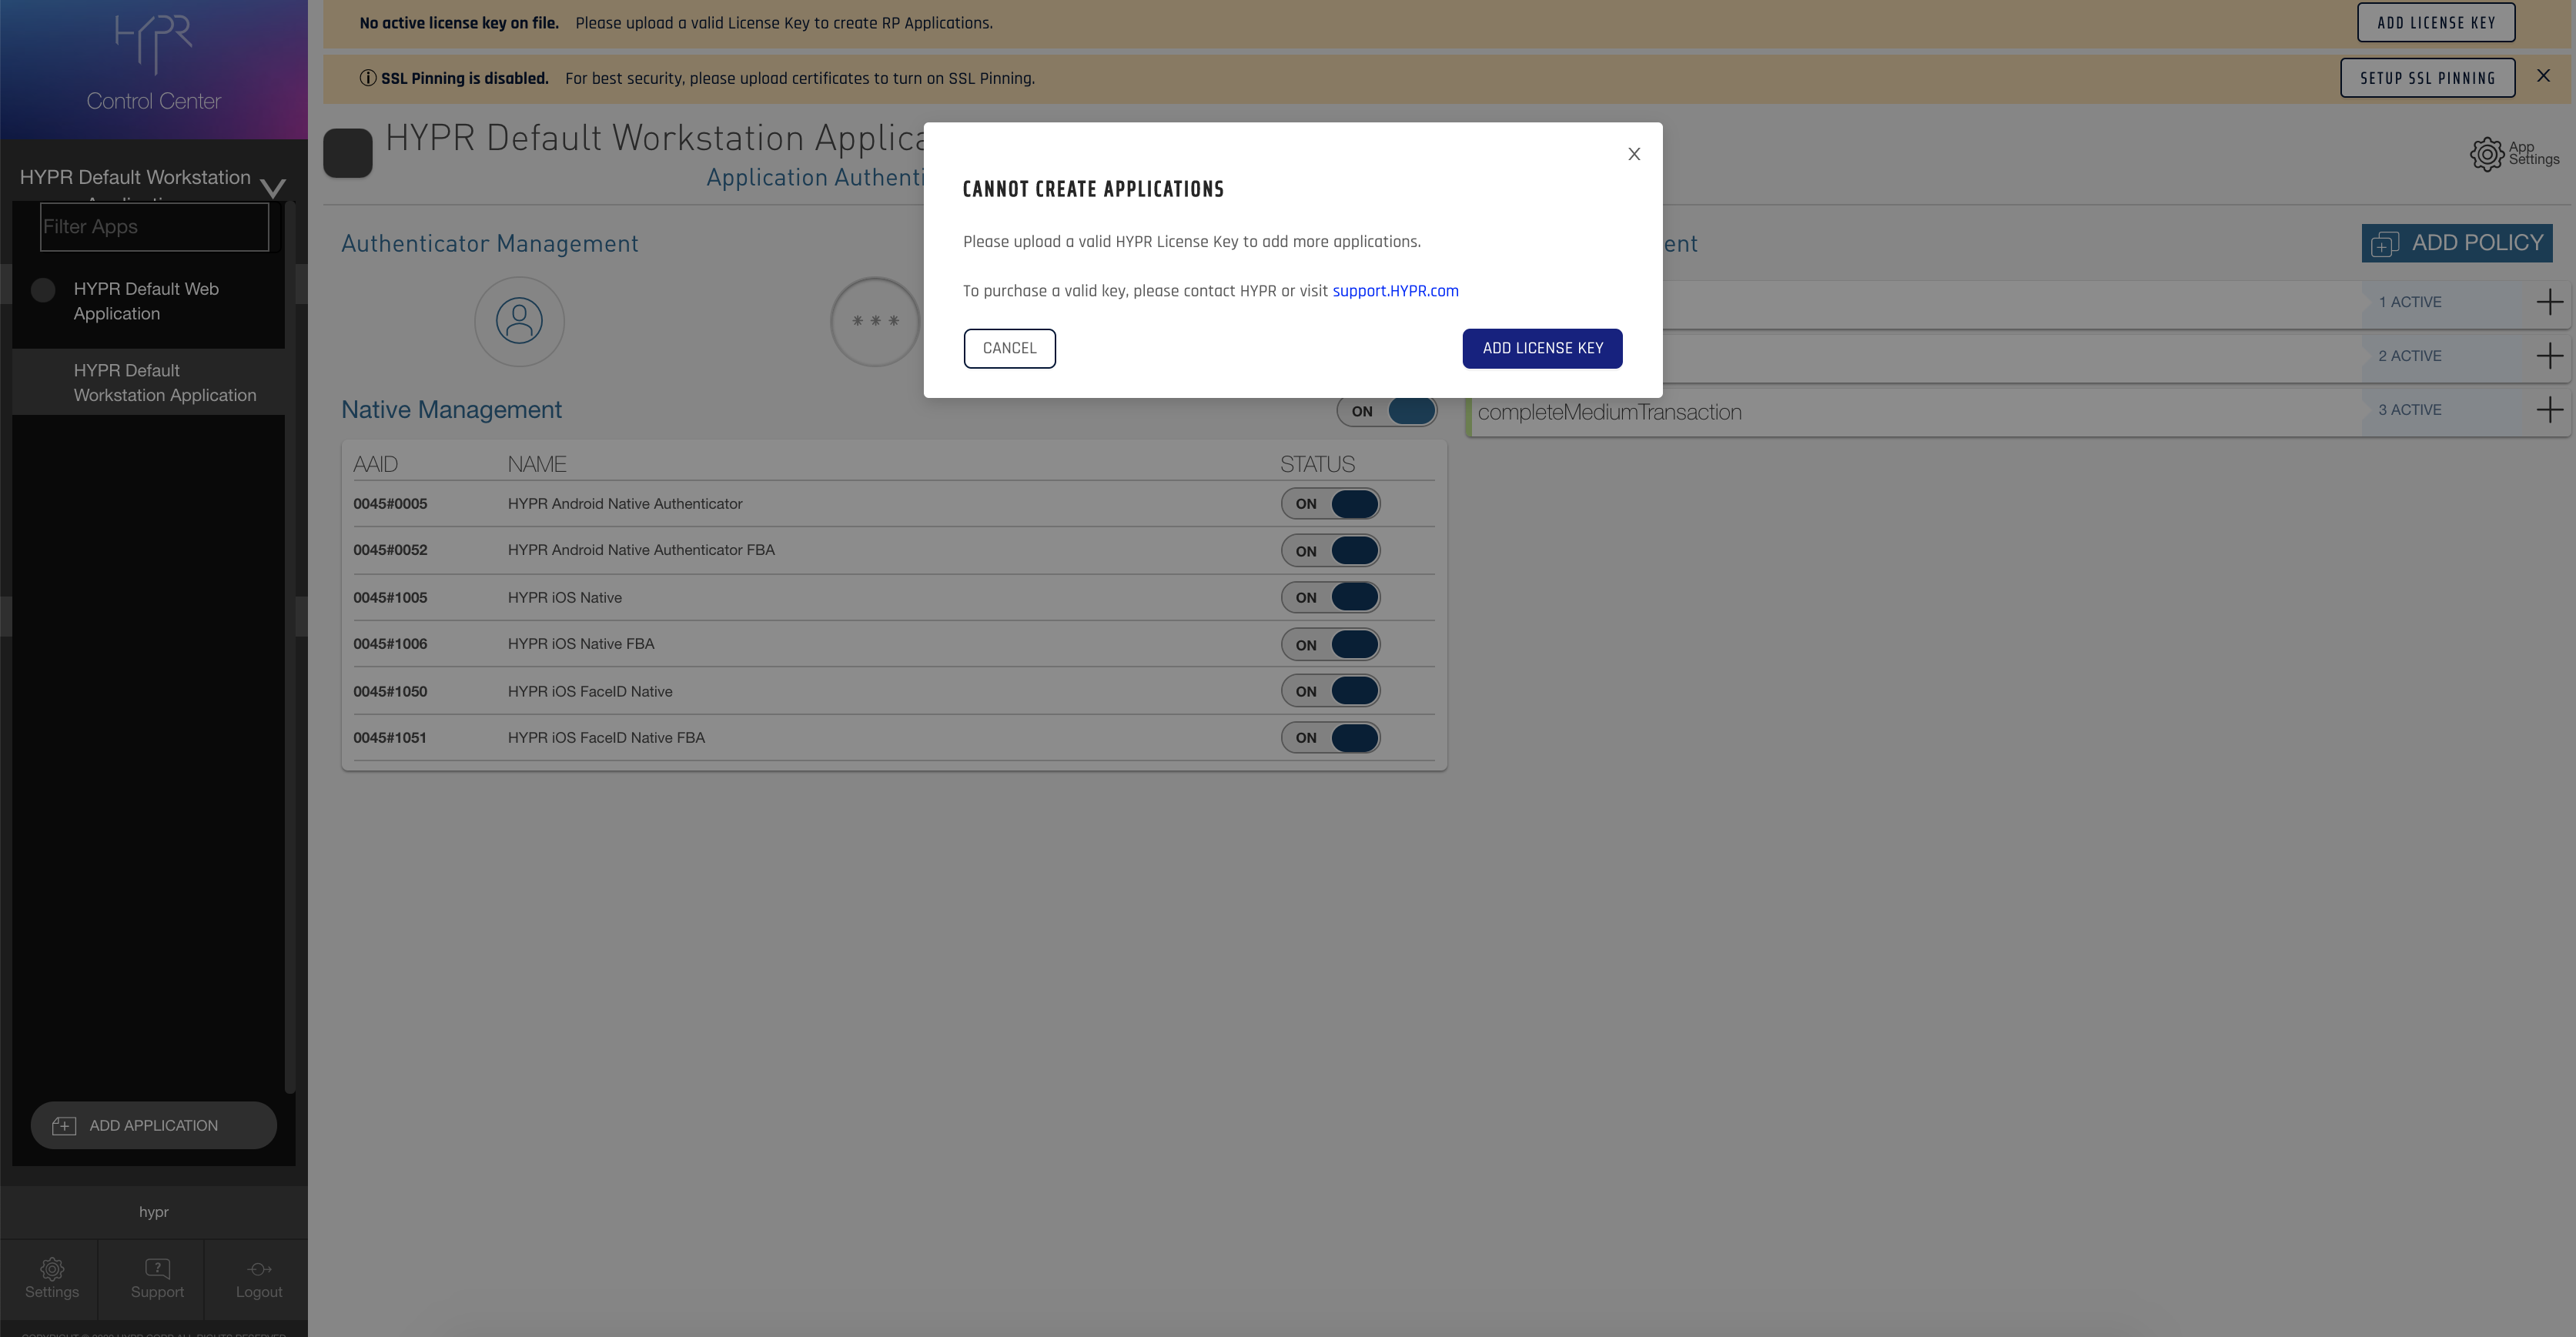Open the Support help icon

click(157, 1278)
